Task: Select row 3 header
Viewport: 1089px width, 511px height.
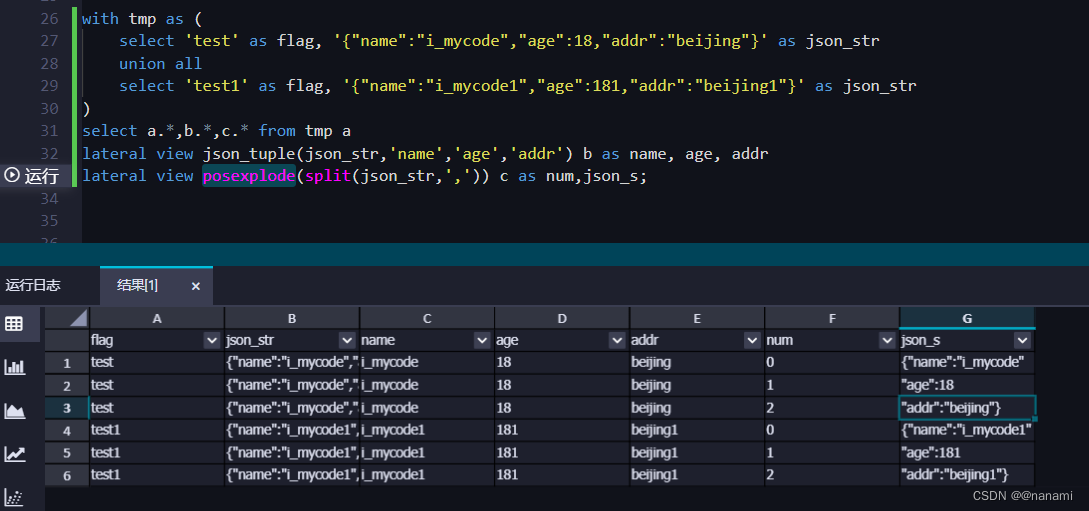Action: (67, 408)
